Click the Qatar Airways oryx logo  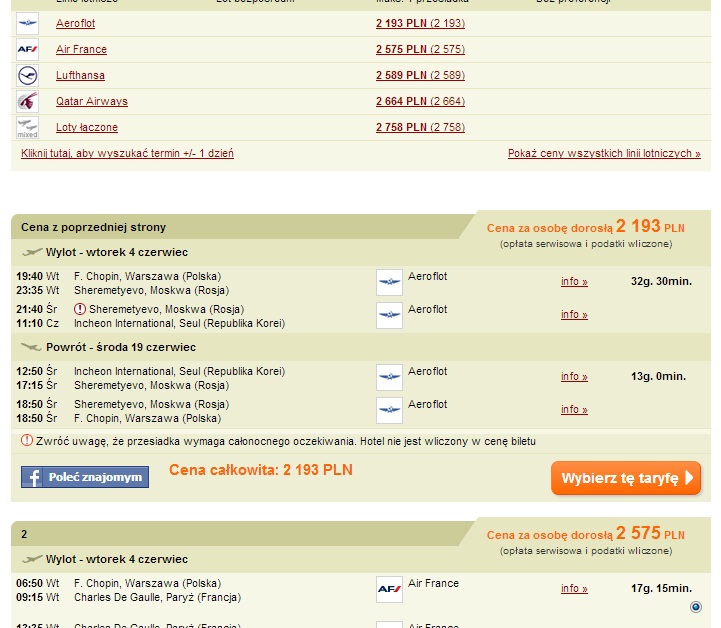pyautogui.click(x=28, y=102)
